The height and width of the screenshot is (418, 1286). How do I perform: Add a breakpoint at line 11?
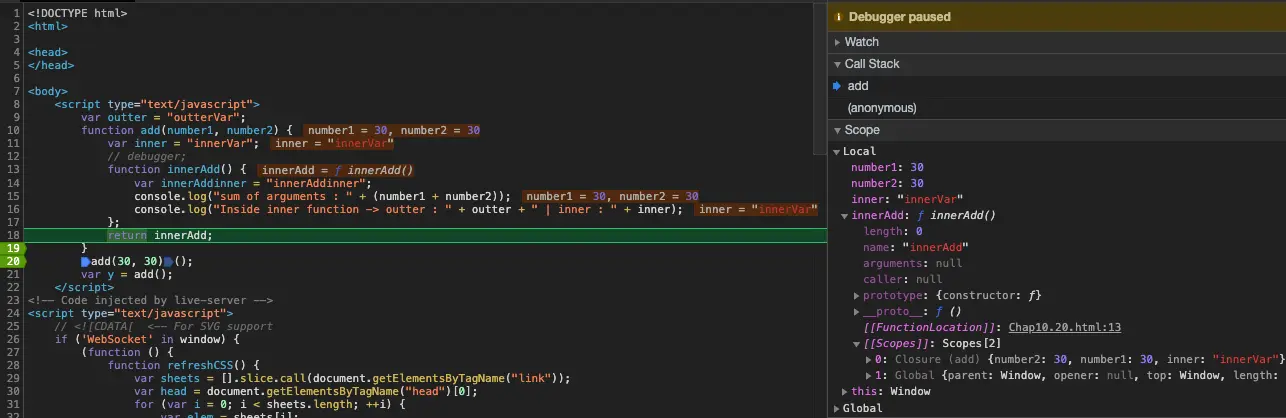(11, 144)
